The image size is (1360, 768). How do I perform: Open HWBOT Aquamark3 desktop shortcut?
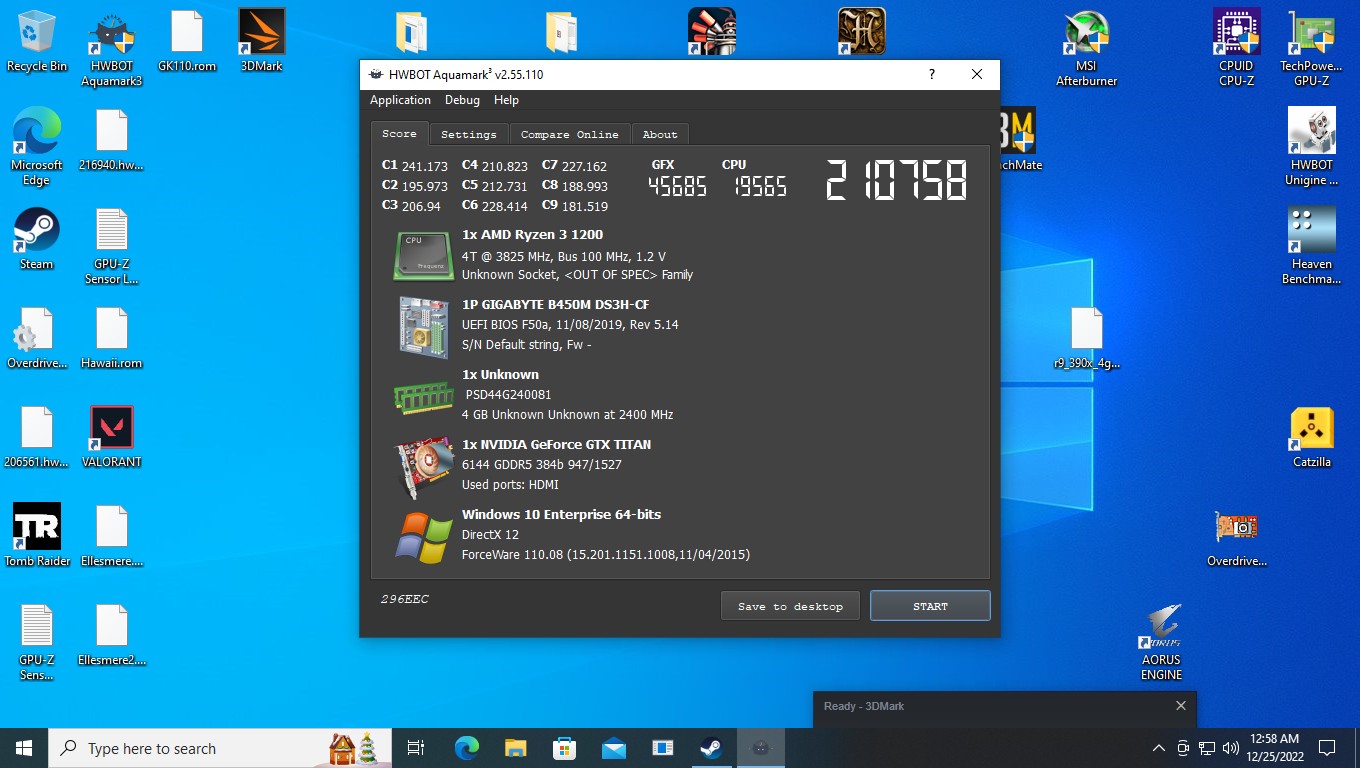point(111,48)
